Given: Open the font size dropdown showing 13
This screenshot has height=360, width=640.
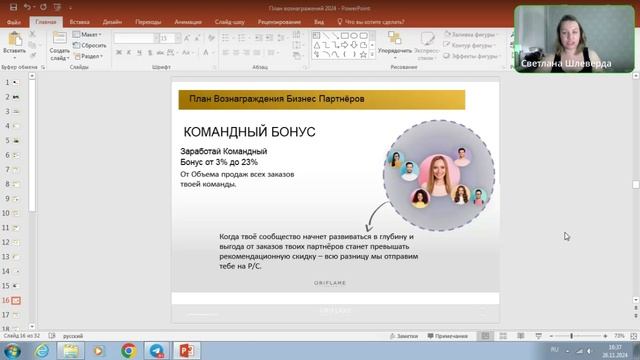Looking at the screenshot, I should [x=178, y=38].
